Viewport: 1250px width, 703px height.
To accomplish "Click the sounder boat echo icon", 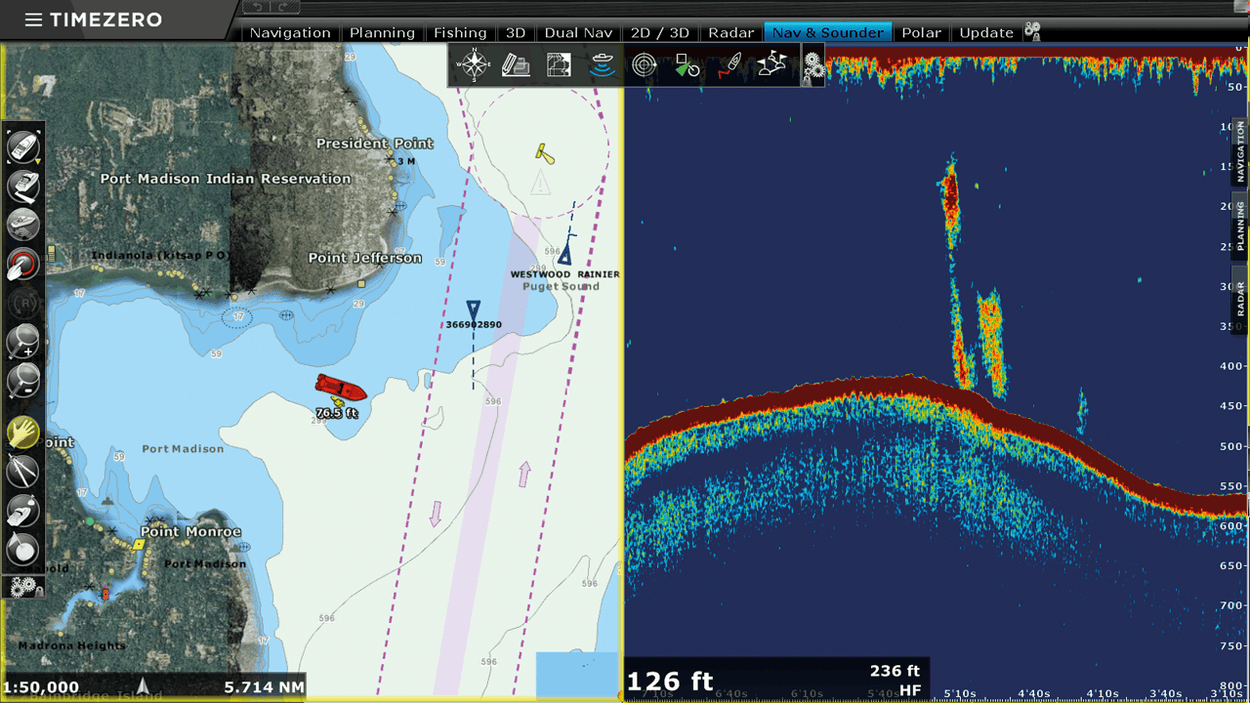I will [x=601, y=64].
